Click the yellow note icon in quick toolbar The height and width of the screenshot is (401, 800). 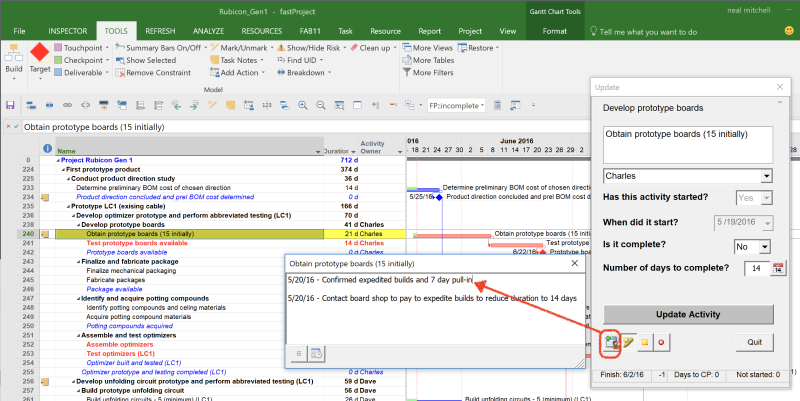(231, 106)
